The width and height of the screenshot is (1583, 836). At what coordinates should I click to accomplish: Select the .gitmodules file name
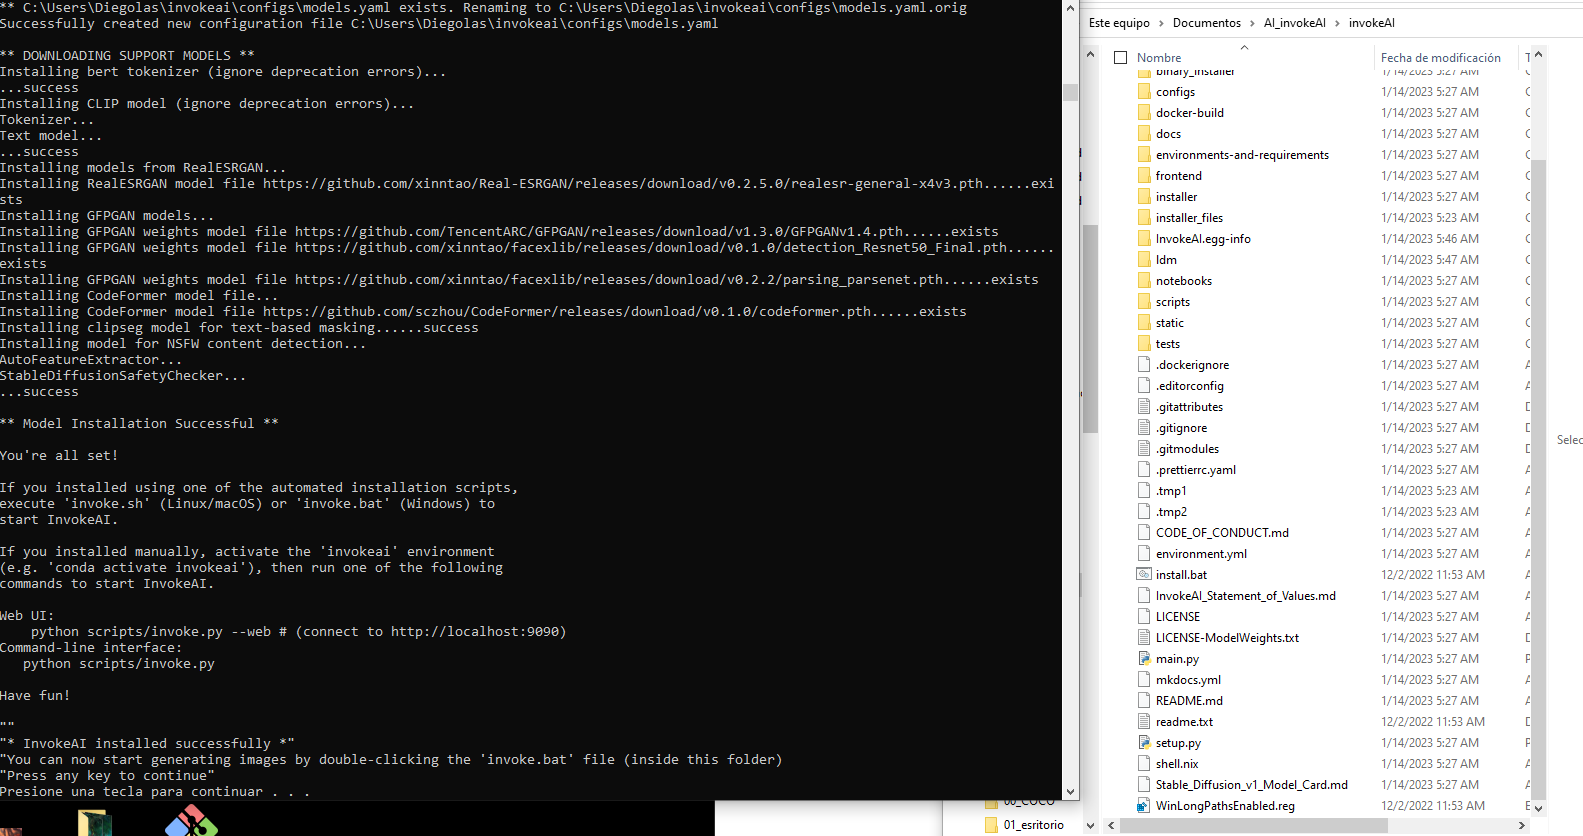1187,449
